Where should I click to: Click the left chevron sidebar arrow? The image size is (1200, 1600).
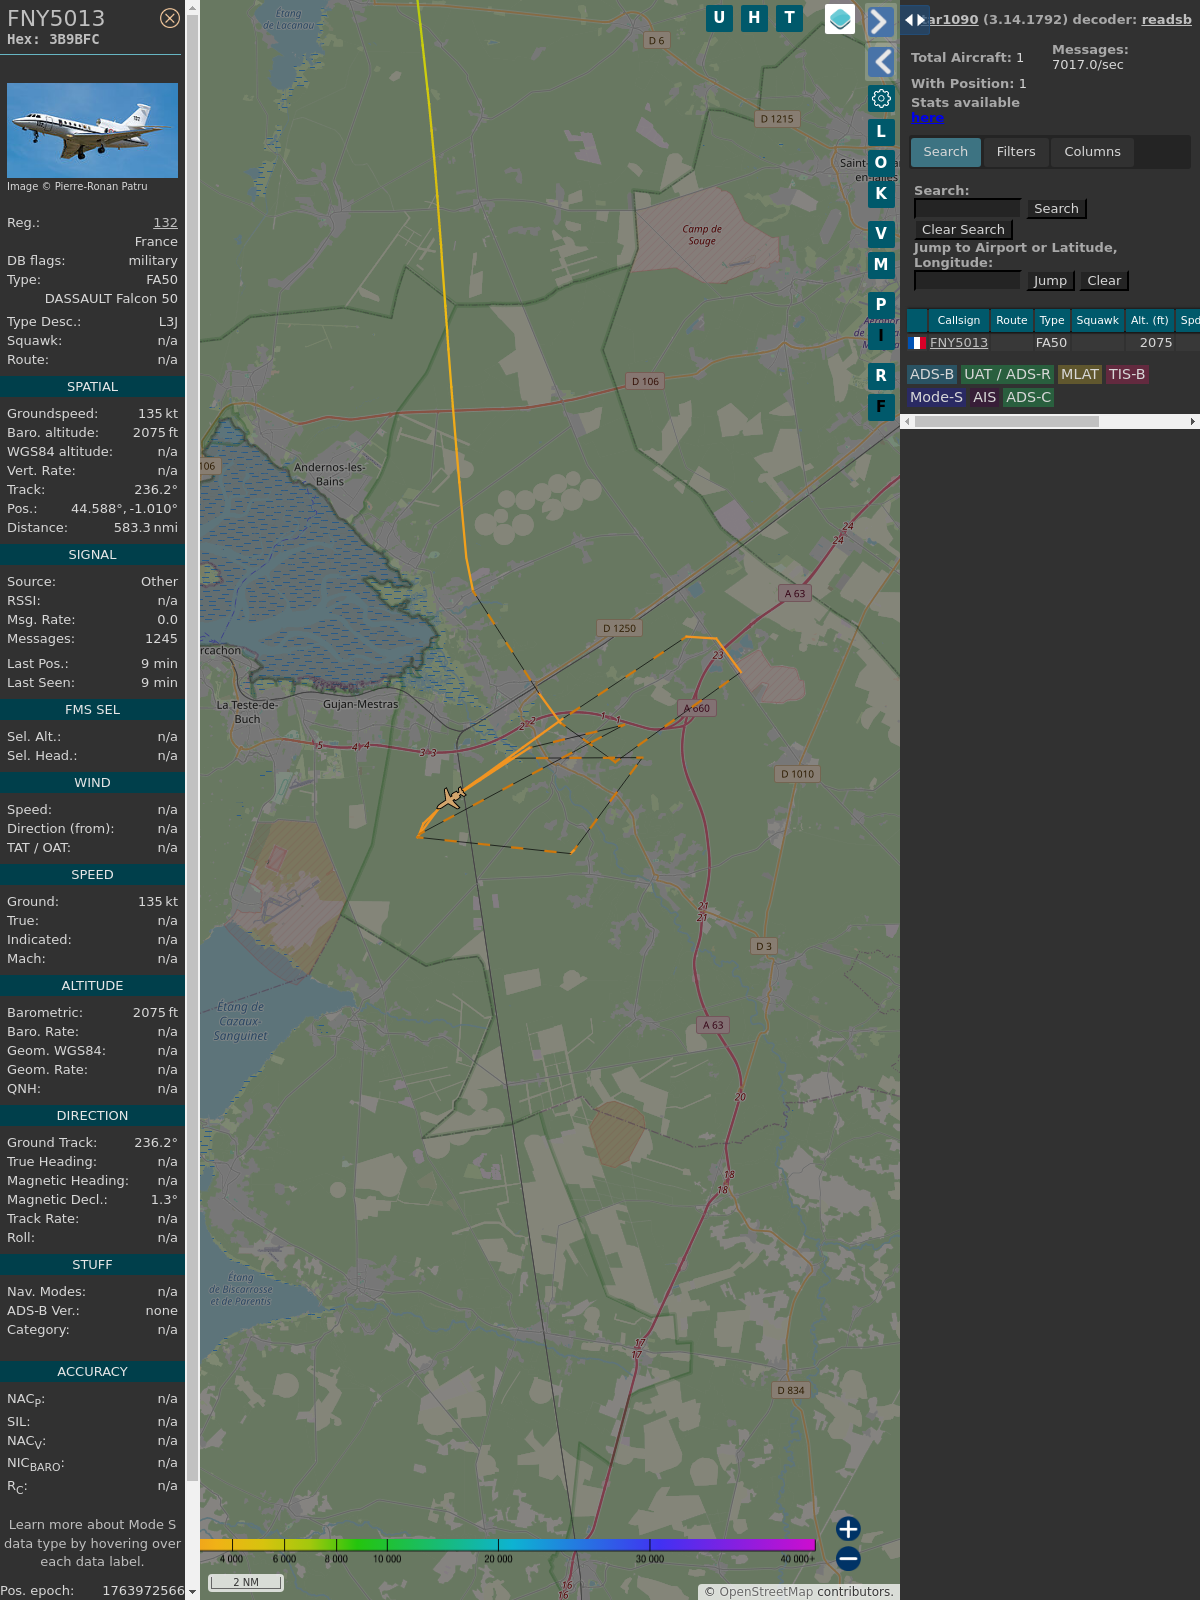pyautogui.click(x=881, y=62)
